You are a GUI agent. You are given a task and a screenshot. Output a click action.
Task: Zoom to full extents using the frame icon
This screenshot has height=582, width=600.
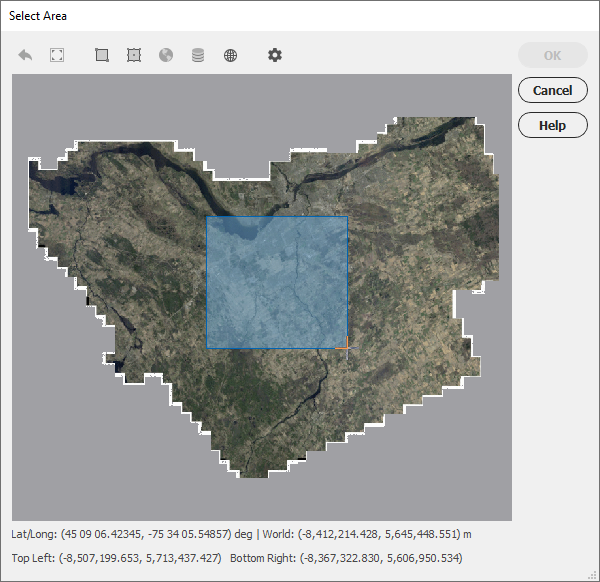pyautogui.click(x=57, y=55)
